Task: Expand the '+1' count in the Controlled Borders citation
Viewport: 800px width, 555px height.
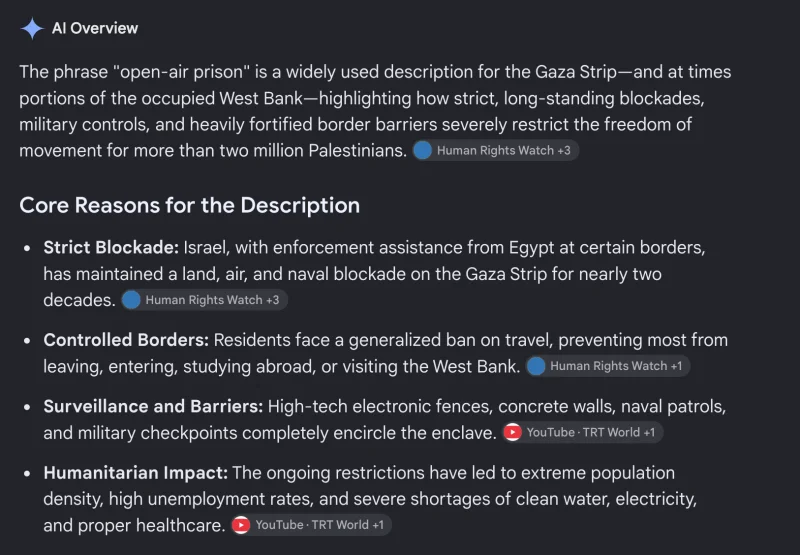Action: (x=676, y=366)
